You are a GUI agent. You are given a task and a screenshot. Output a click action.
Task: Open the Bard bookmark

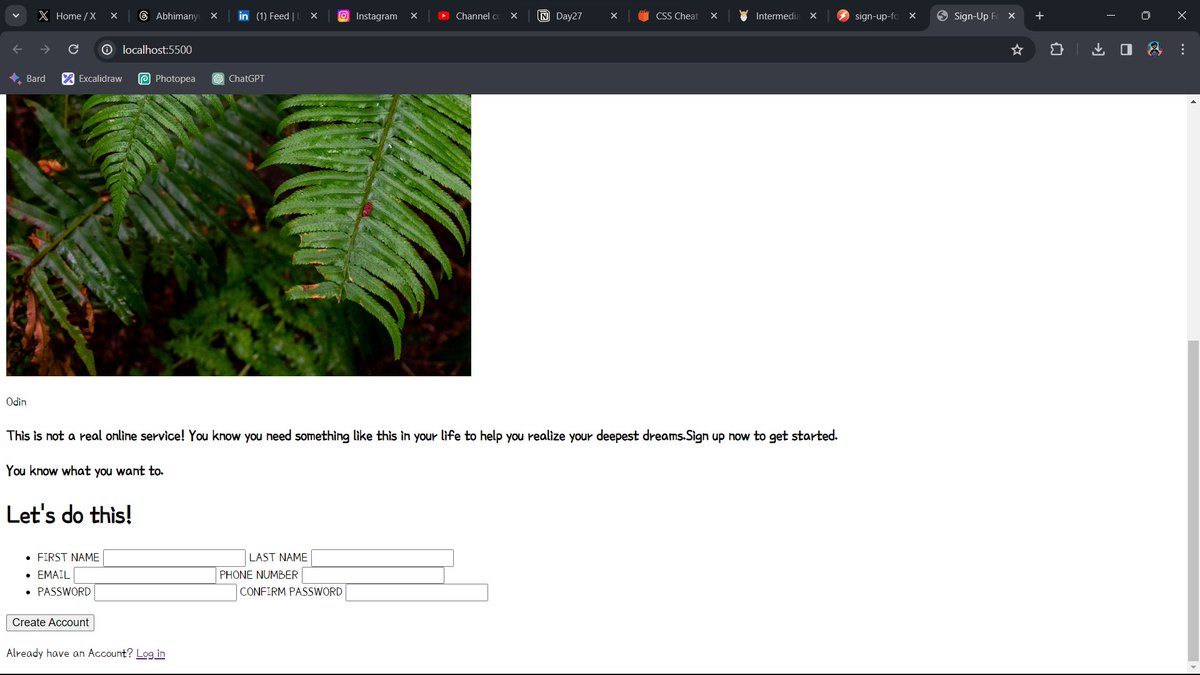click(x=27, y=78)
